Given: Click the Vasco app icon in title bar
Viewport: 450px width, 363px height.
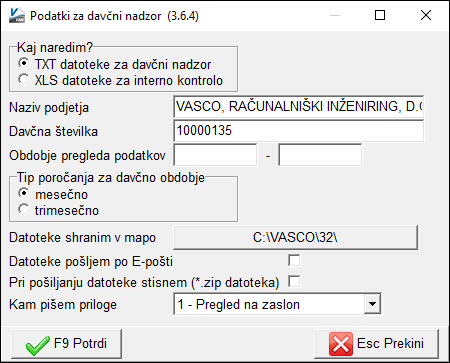Looking at the screenshot, I should click(x=16, y=15).
